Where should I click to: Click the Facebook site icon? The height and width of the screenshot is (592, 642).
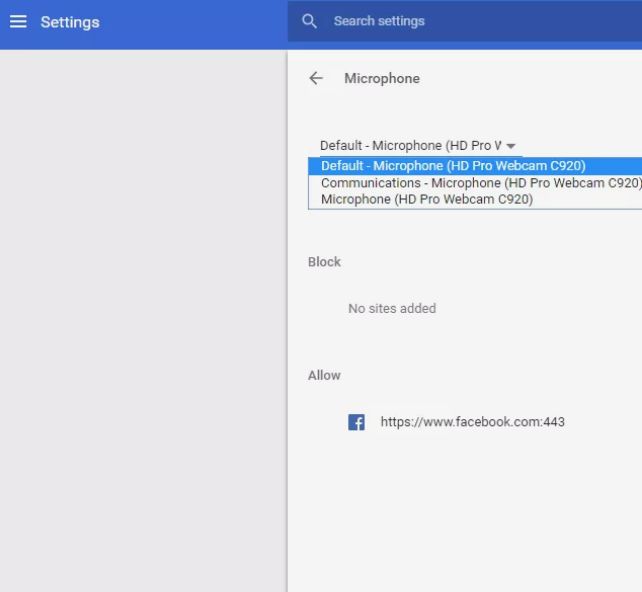pyautogui.click(x=356, y=422)
